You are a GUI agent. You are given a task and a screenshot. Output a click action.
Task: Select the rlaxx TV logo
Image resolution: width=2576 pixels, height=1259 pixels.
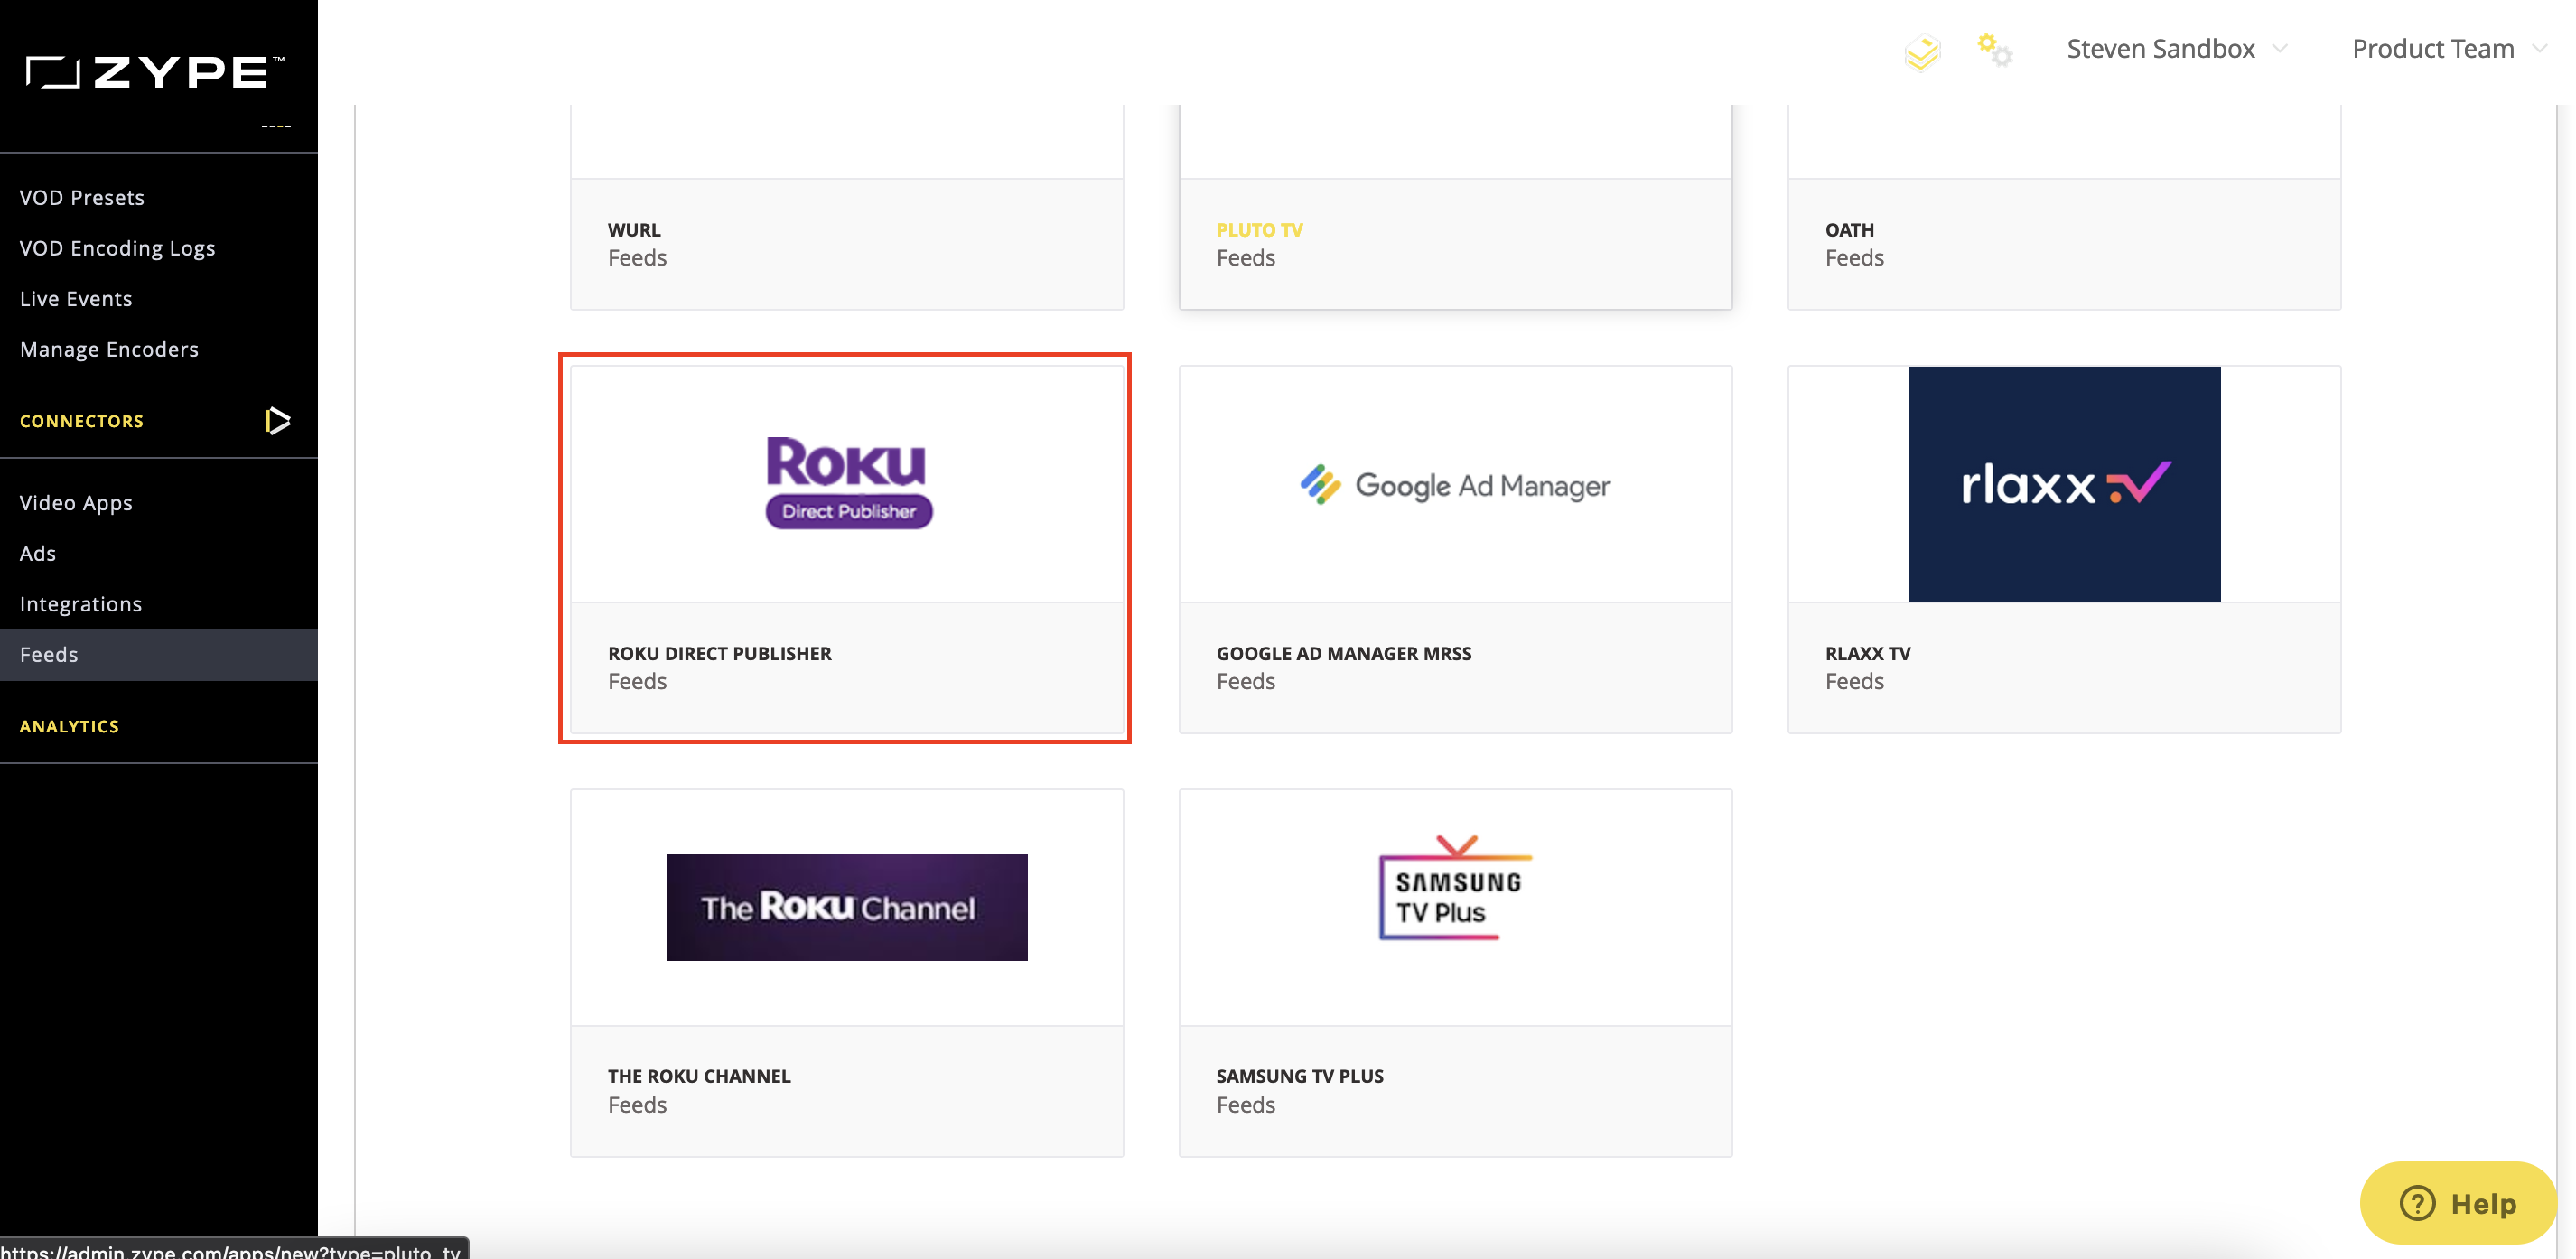(x=2064, y=484)
